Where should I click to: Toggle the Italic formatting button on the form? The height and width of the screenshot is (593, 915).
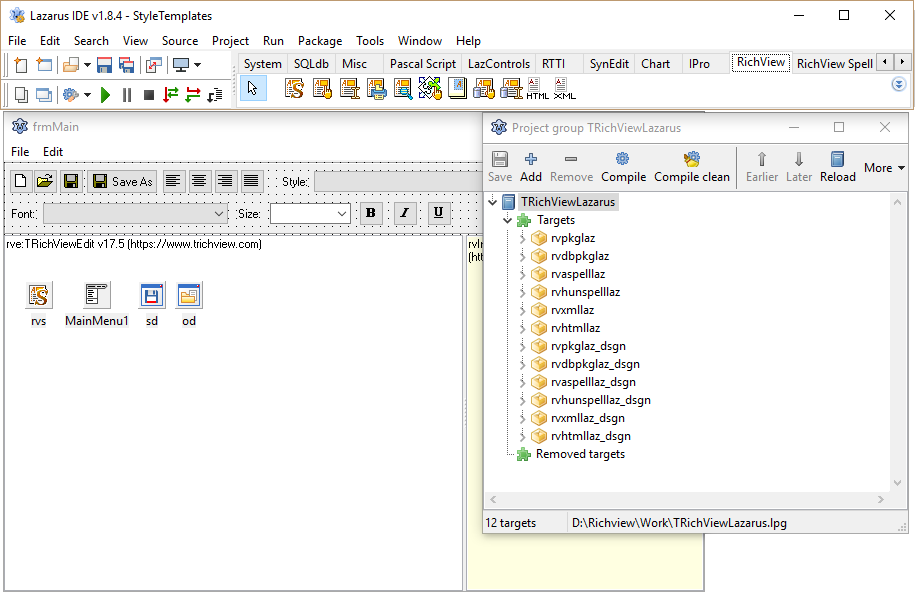pos(405,213)
